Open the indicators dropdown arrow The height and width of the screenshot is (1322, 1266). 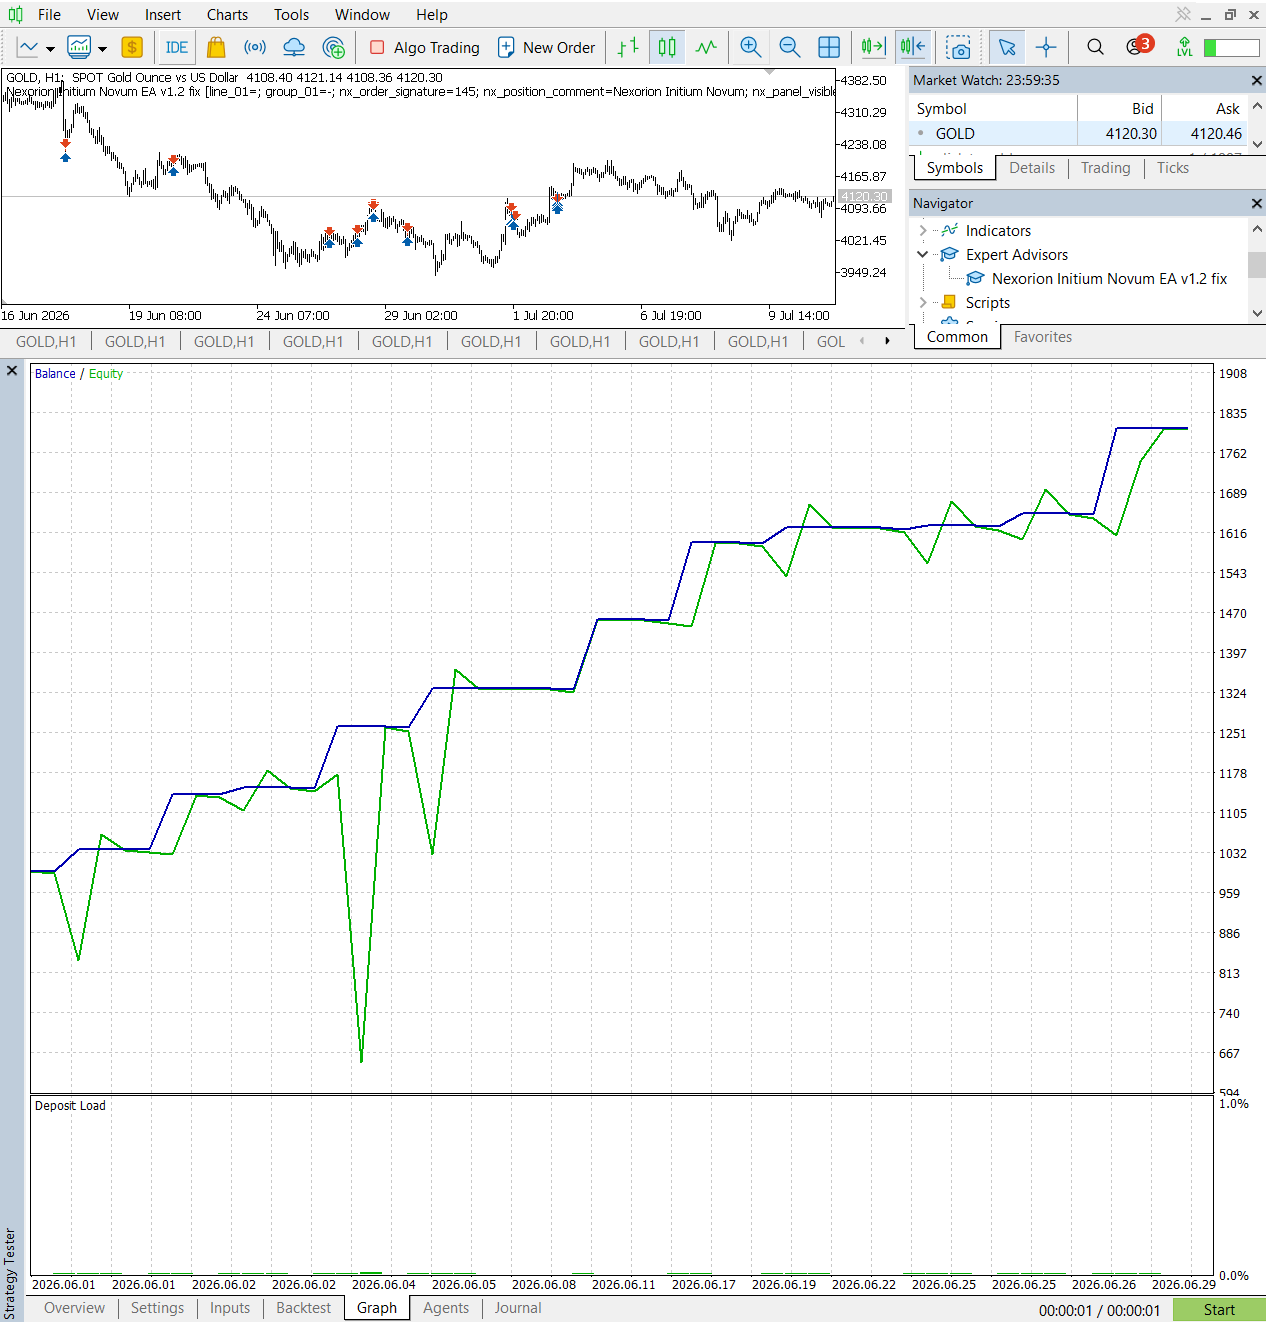pyautogui.click(x=102, y=48)
